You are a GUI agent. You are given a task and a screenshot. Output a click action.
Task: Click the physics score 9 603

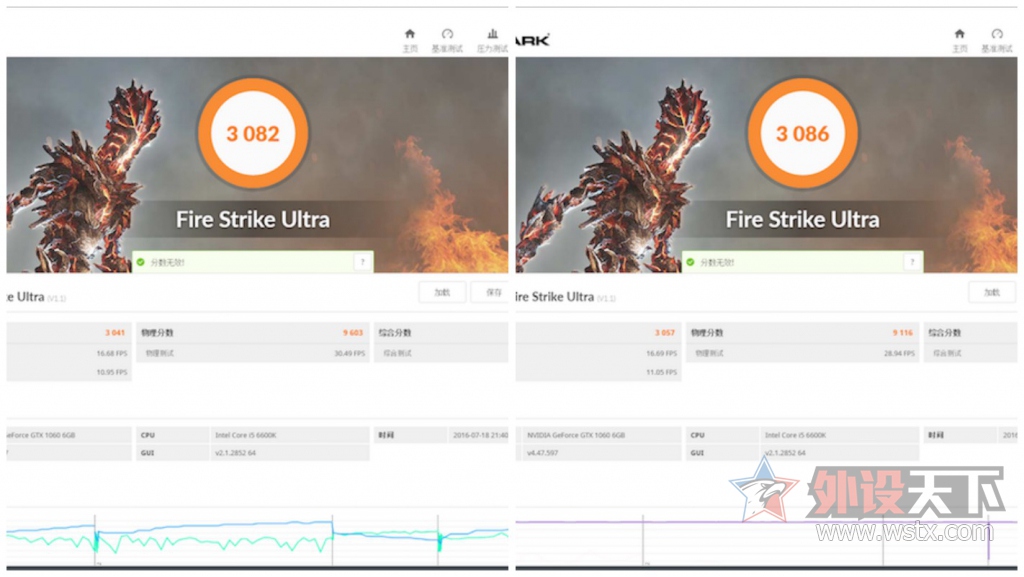pyautogui.click(x=353, y=333)
